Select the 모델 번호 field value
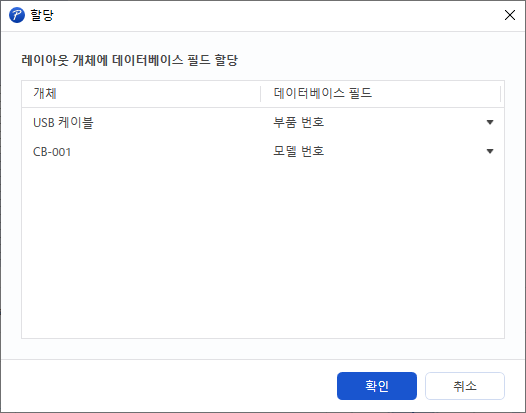This screenshot has width=526, height=413. [298, 151]
